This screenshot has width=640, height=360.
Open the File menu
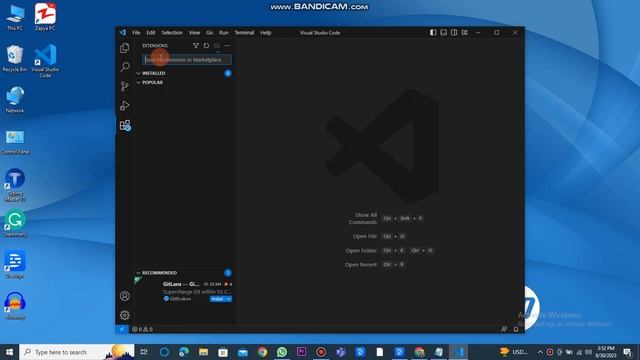pyautogui.click(x=136, y=33)
